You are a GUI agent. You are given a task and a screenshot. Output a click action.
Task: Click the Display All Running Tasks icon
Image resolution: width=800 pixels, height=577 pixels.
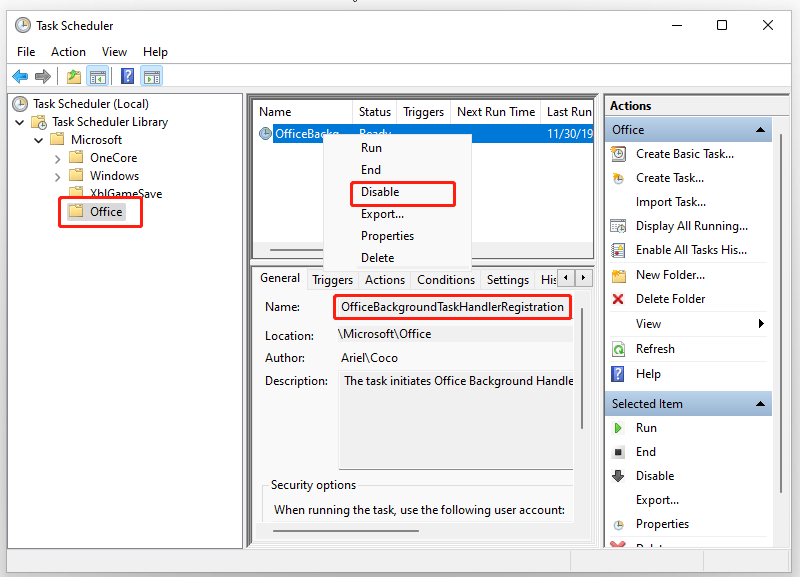tap(619, 226)
